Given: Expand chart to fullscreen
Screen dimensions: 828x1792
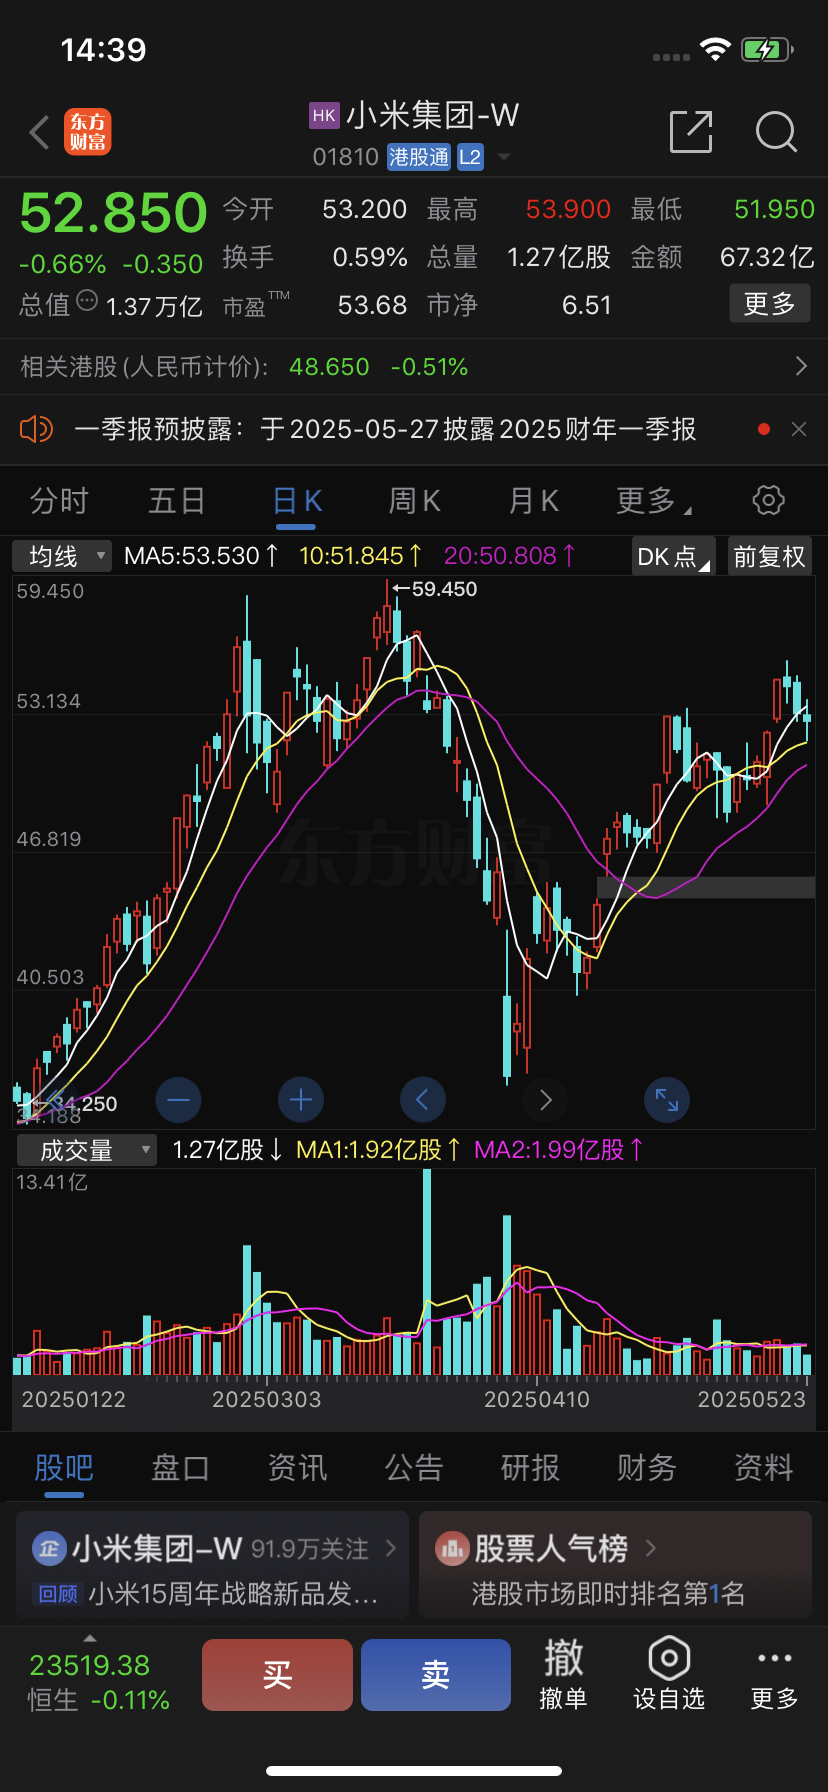Looking at the screenshot, I should pyautogui.click(x=667, y=1100).
